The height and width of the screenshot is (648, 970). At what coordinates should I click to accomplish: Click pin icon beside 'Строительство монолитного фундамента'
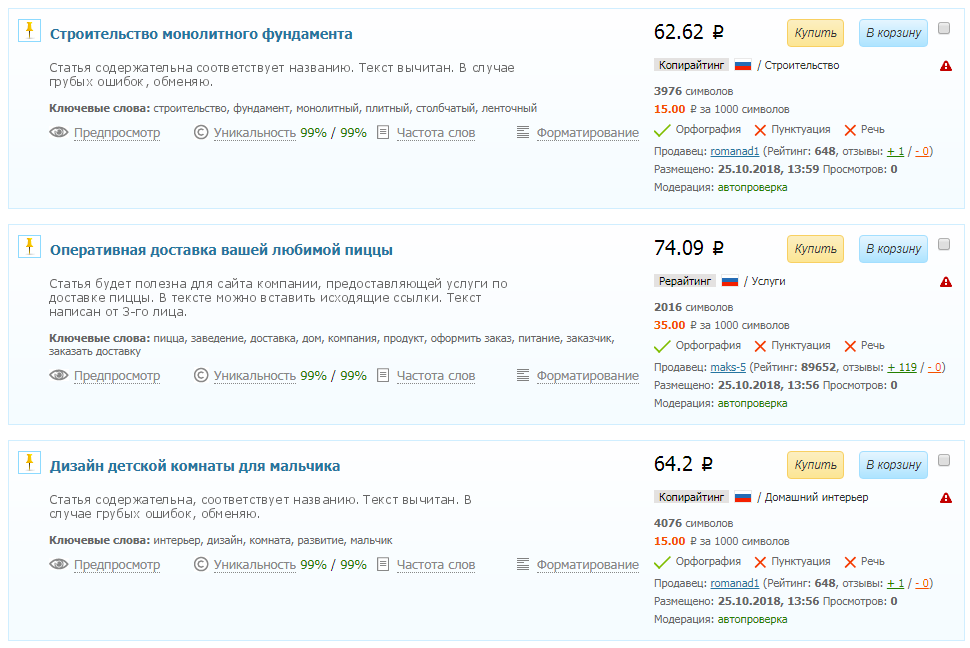29,30
